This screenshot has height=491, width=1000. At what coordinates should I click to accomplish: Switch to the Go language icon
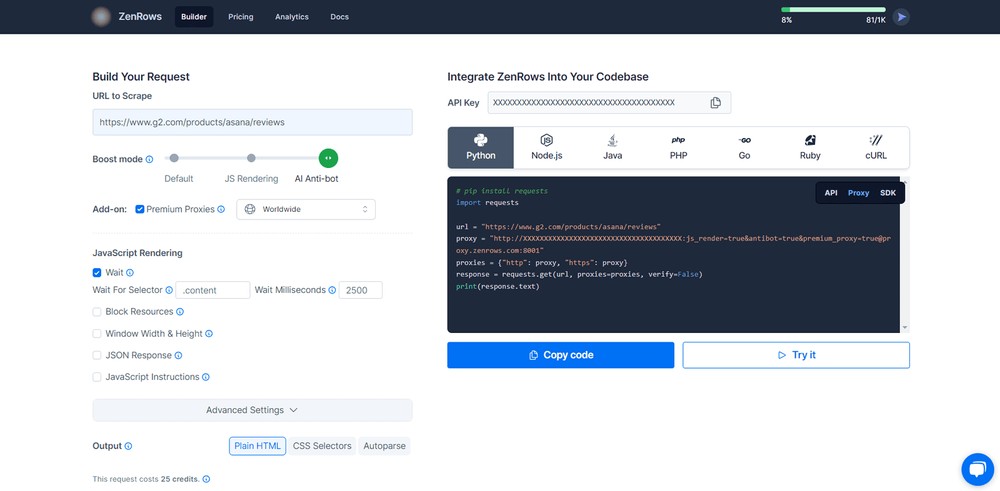[x=744, y=140]
